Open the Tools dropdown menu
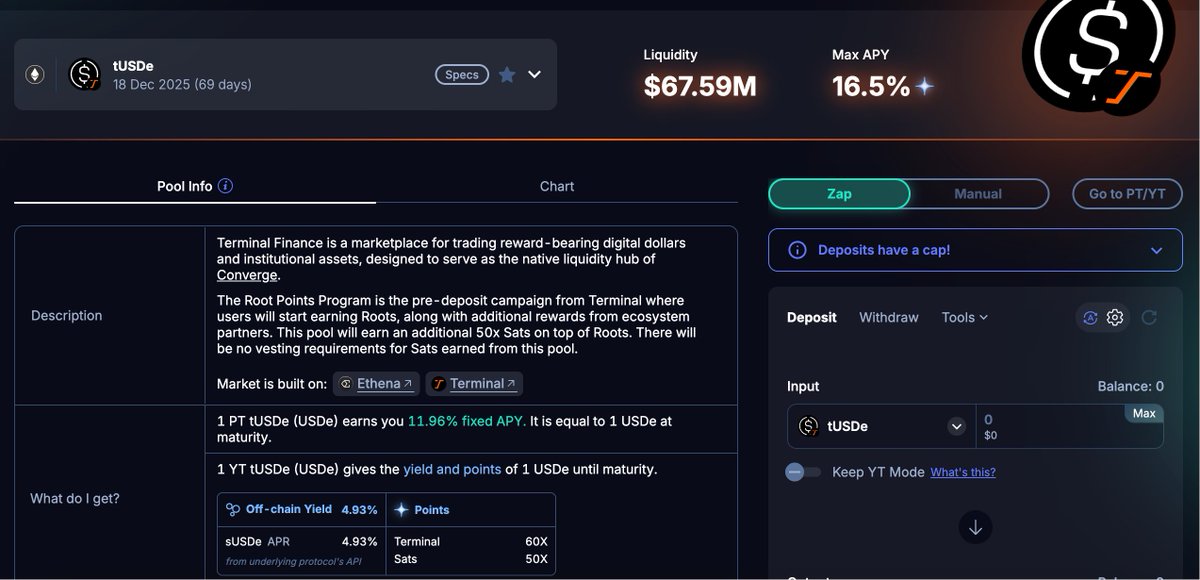The image size is (1200, 580). click(x=964, y=317)
